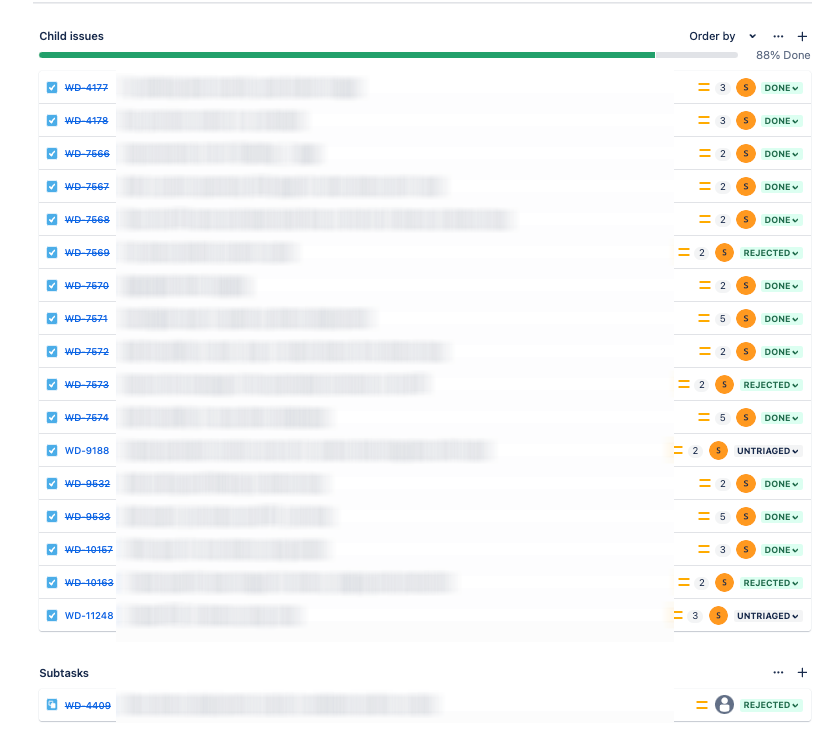Viewport: 819px width, 733px height.
Task: Open the REJECTED status dropdown on WD-7569
Action: tap(770, 252)
